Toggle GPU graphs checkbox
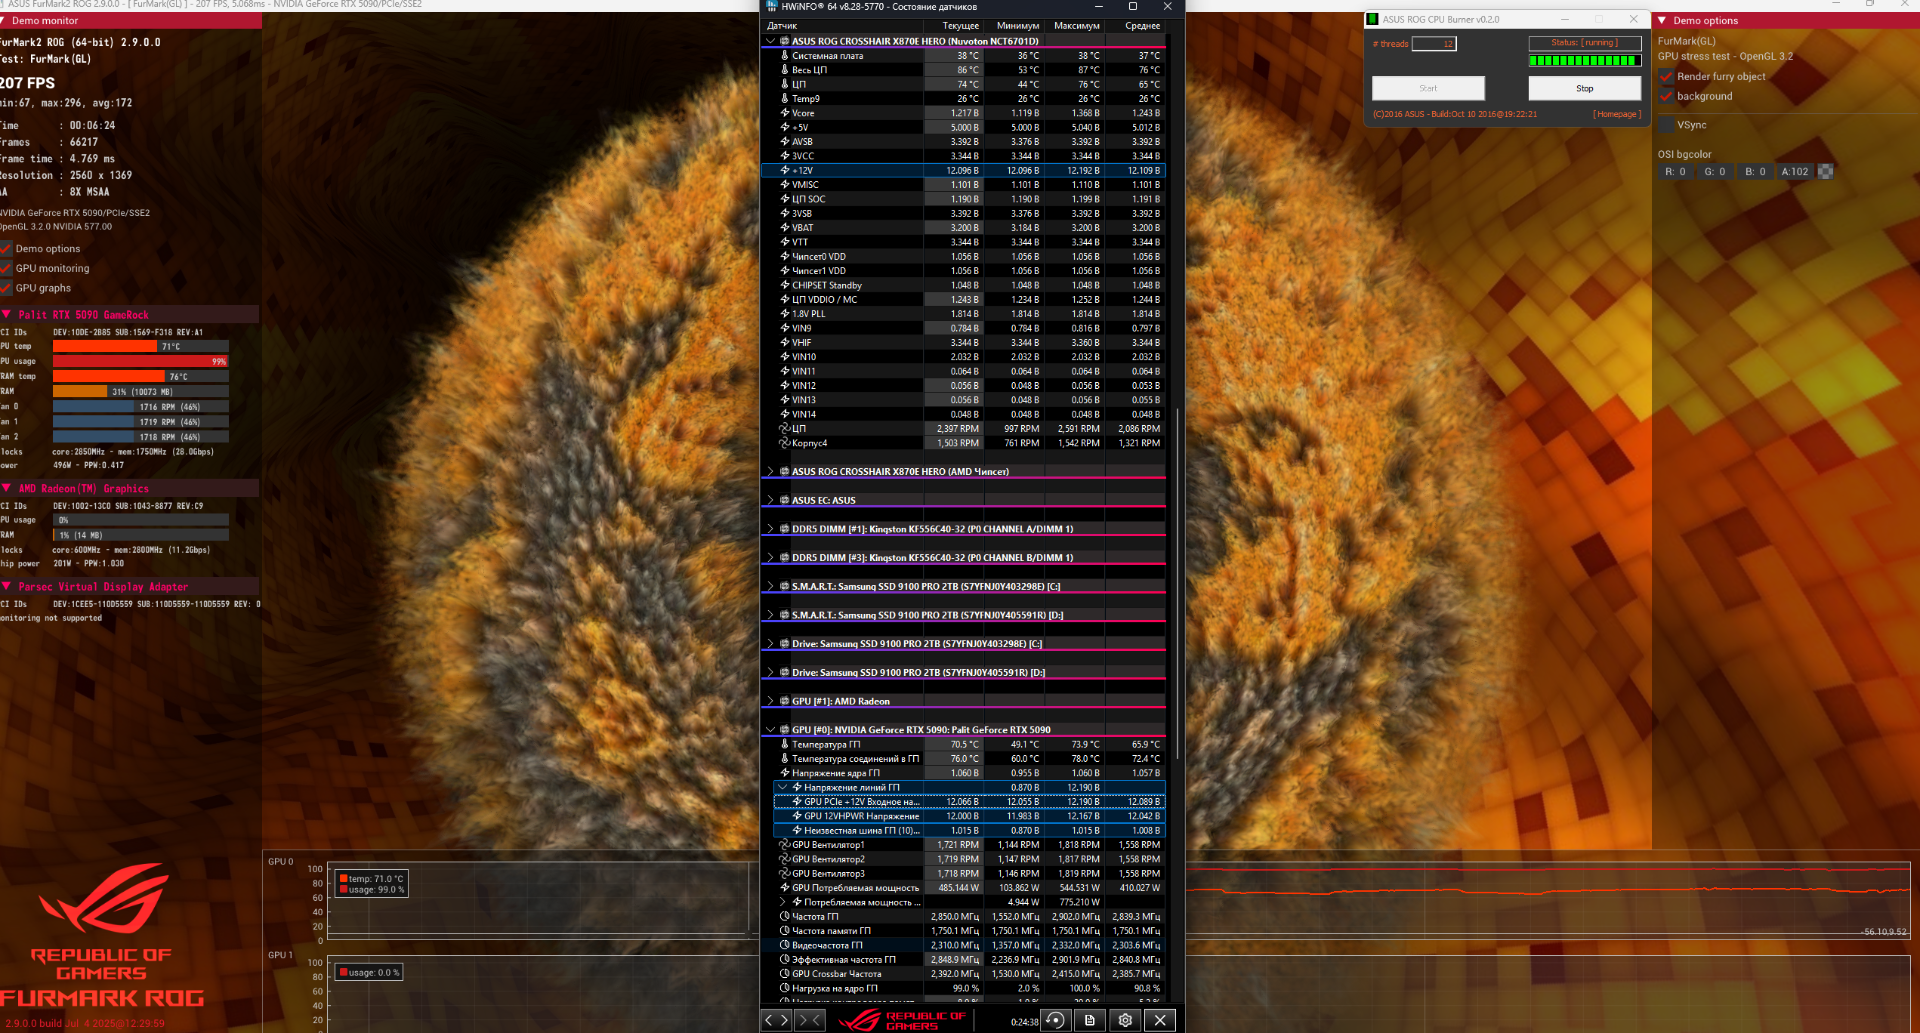Image resolution: width=1920 pixels, height=1033 pixels. click(6, 288)
